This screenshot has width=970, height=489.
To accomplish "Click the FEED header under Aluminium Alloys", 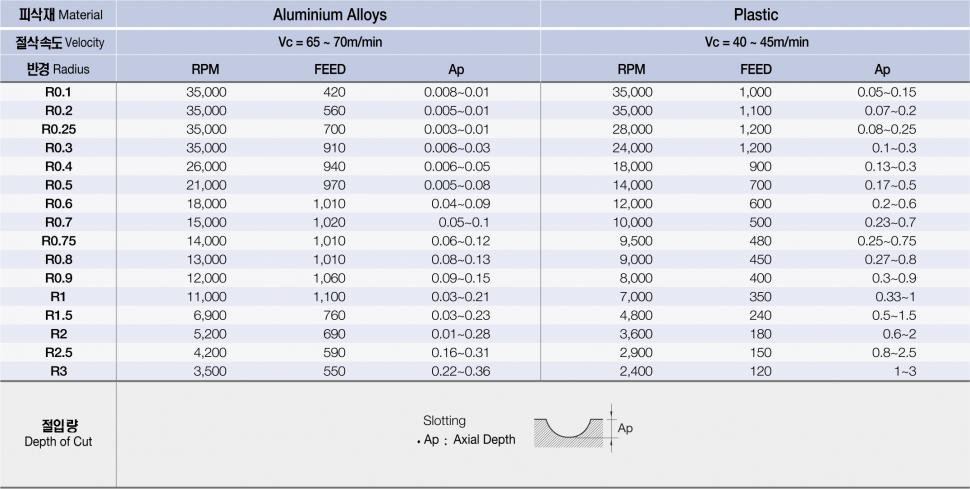I will pyautogui.click(x=330, y=70).
